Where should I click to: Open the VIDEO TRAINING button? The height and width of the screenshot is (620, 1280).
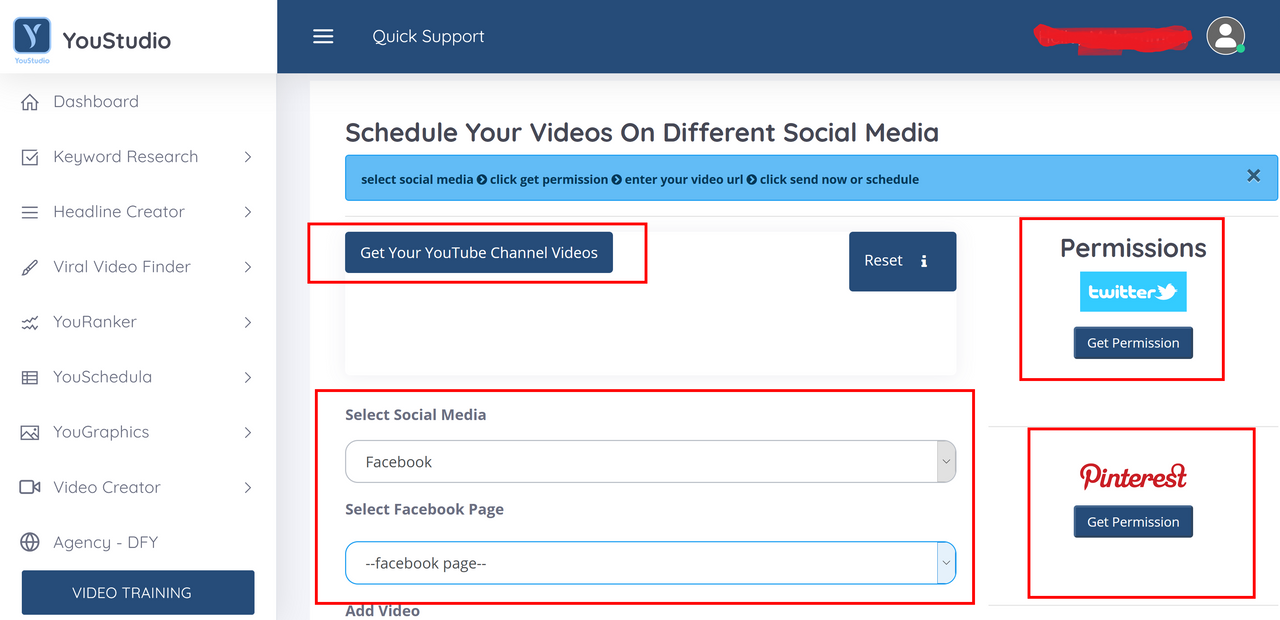[138, 593]
